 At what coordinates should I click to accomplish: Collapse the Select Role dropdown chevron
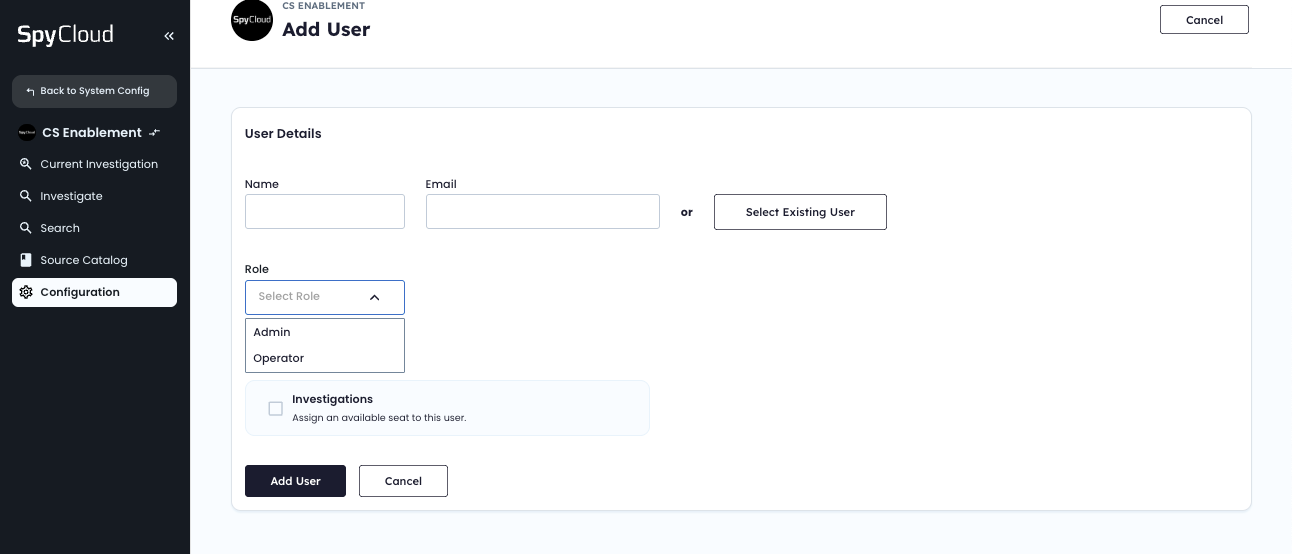[375, 297]
